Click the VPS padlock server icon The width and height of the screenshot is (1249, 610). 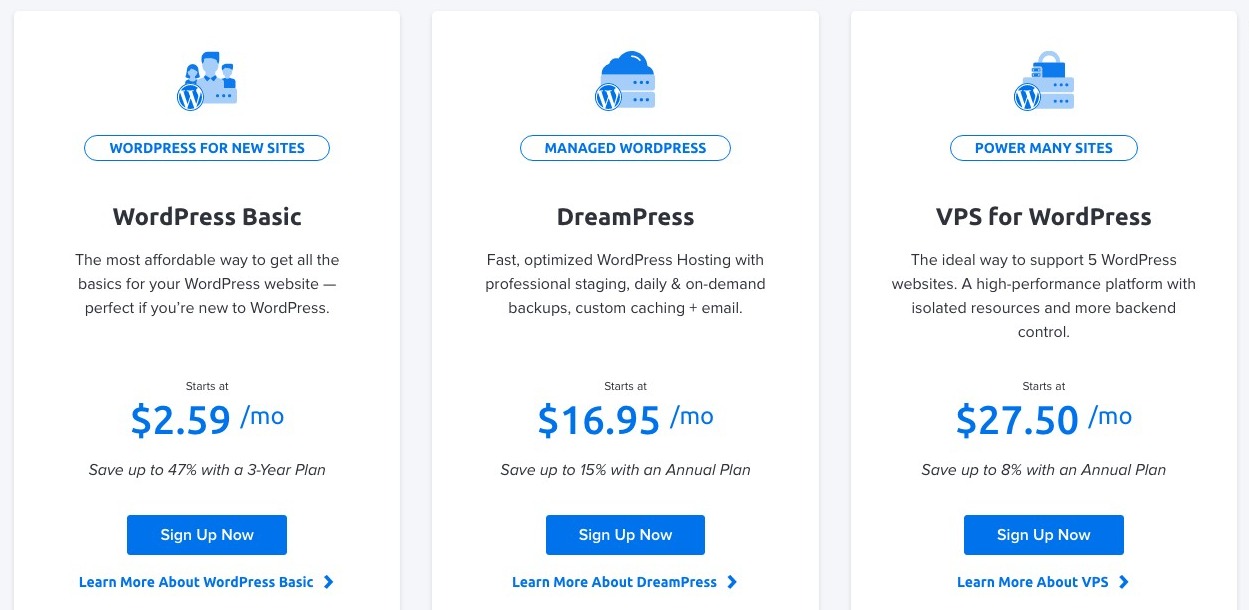(1043, 81)
